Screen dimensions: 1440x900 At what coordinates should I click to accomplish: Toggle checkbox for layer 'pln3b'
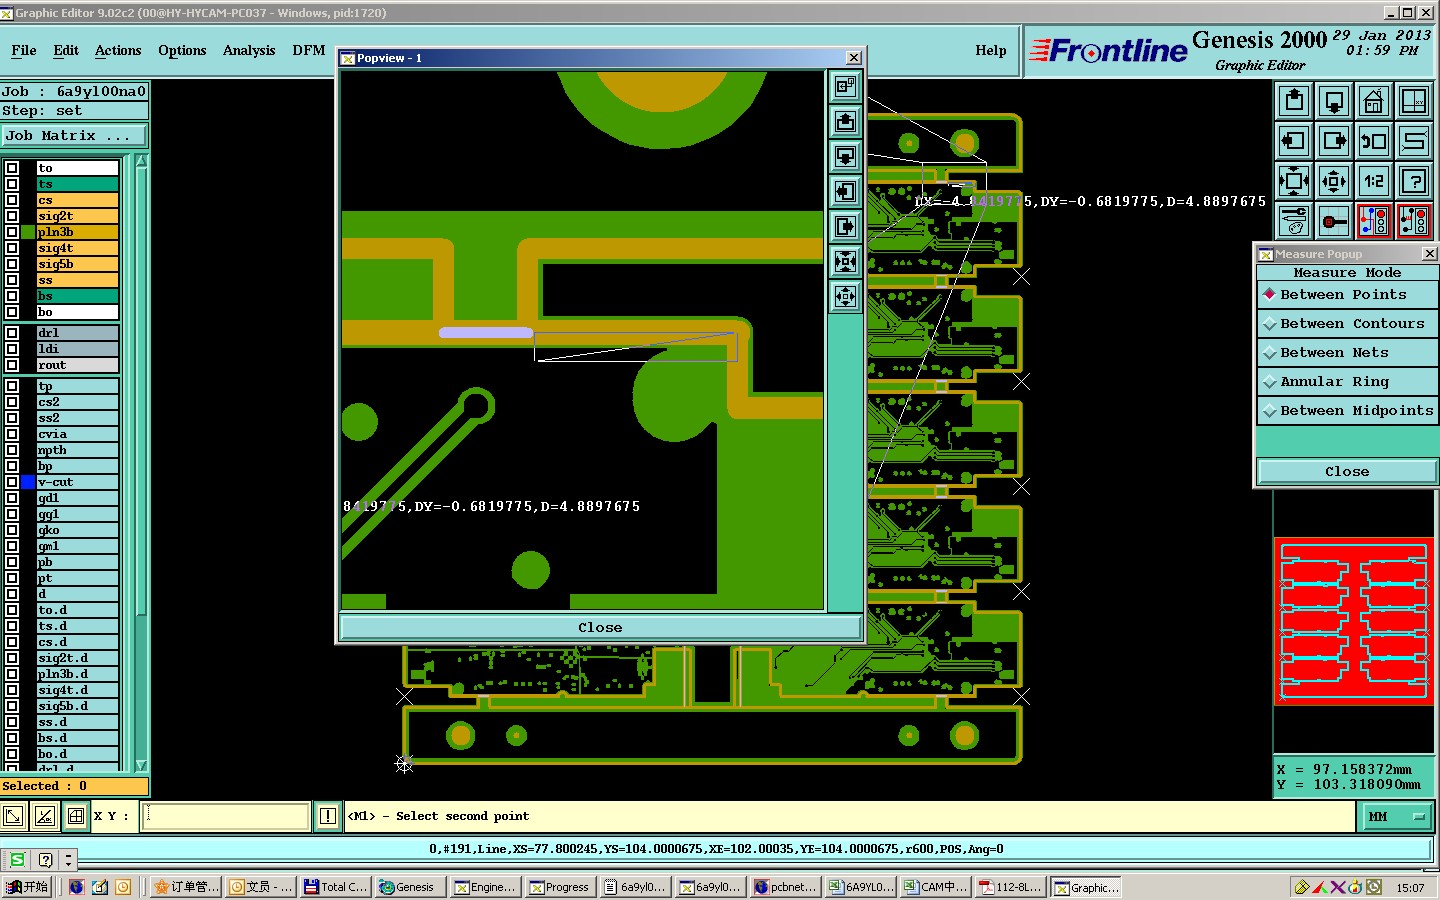click(x=12, y=232)
